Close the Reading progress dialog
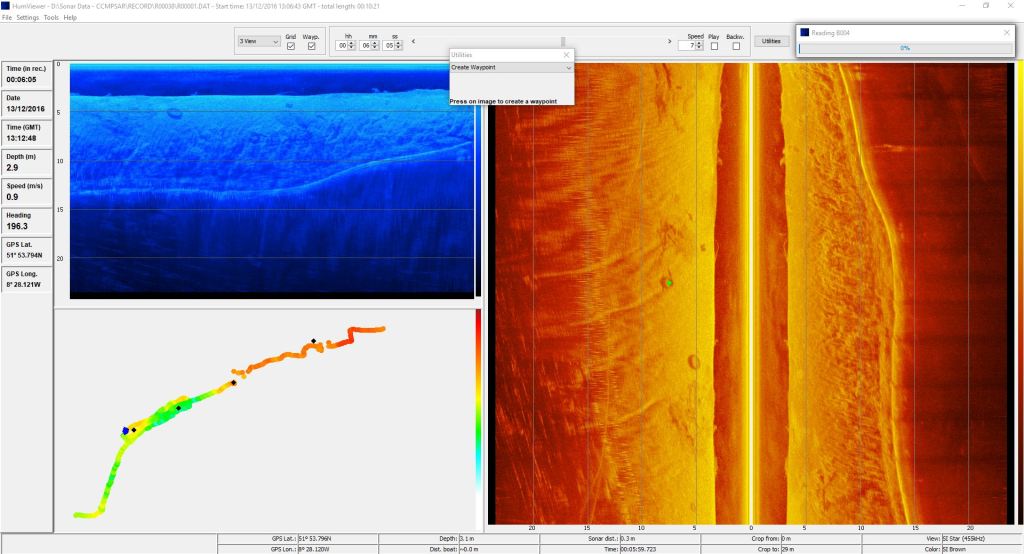This screenshot has height=554, width=1024. click(1006, 32)
